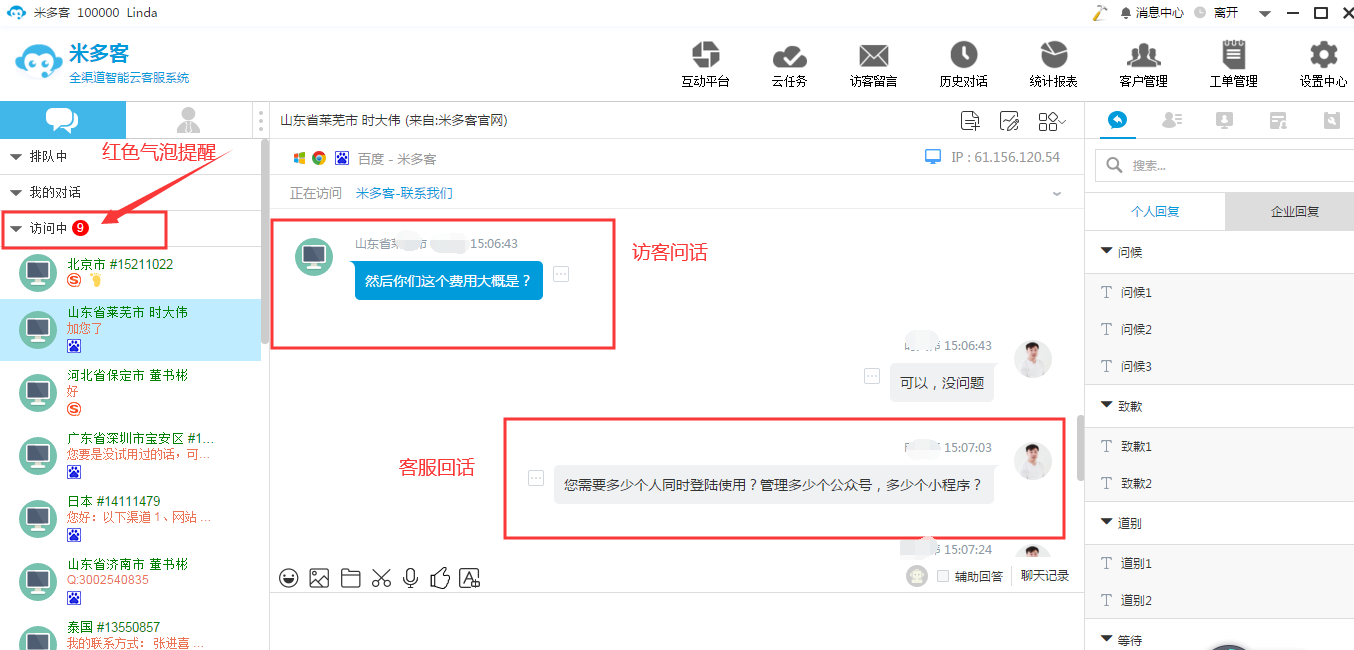Open the 米多客-联系我们 visiting page link
The image size is (1354, 650).
coord(403,193)
